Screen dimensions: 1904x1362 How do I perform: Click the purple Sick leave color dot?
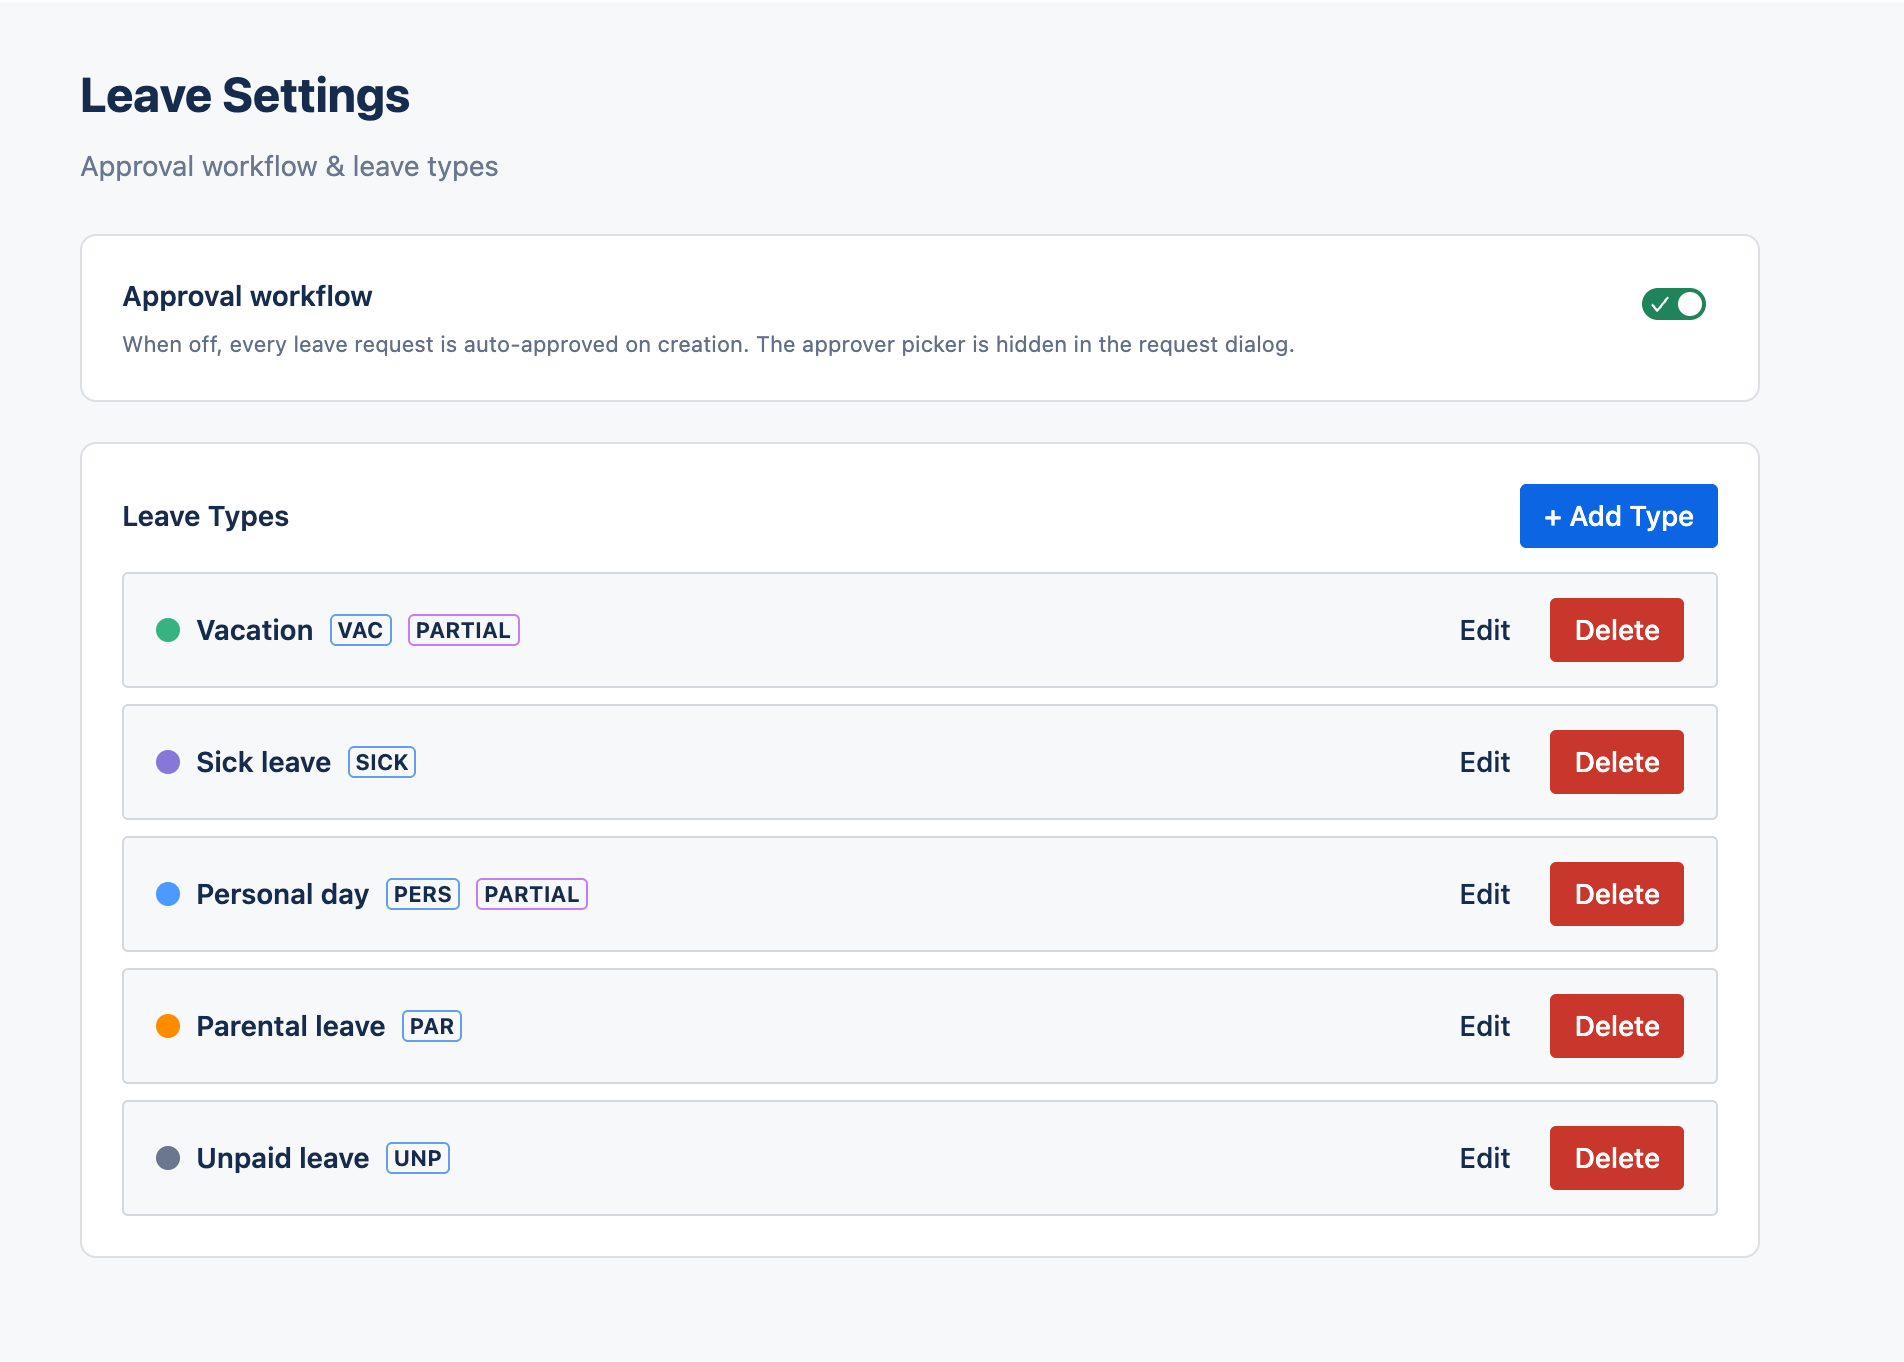[x=168, y=762]
